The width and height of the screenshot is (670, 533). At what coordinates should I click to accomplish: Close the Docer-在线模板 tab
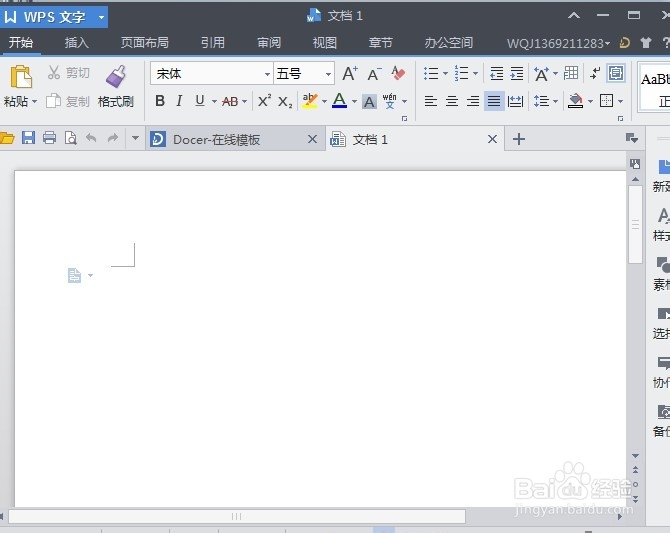click(x=312, y=139)
